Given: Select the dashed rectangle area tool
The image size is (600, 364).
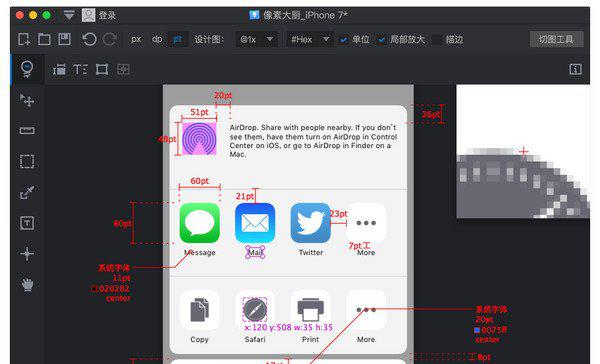Looking at the screenshot, I should point(27,162).
